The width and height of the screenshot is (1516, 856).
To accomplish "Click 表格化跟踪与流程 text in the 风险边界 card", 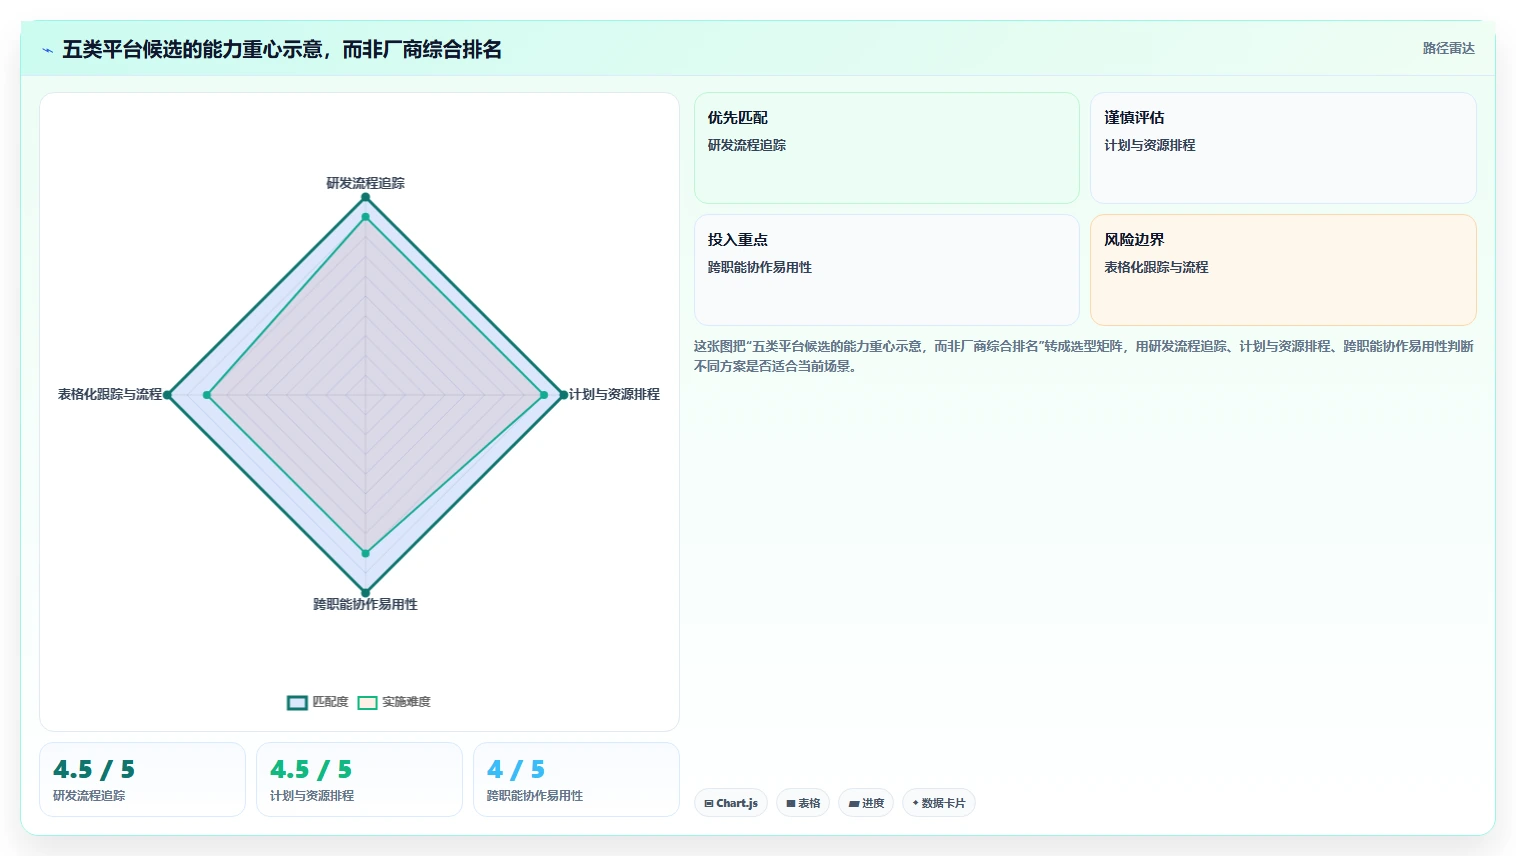I will pyautogui.click(x=1156, y=267).
